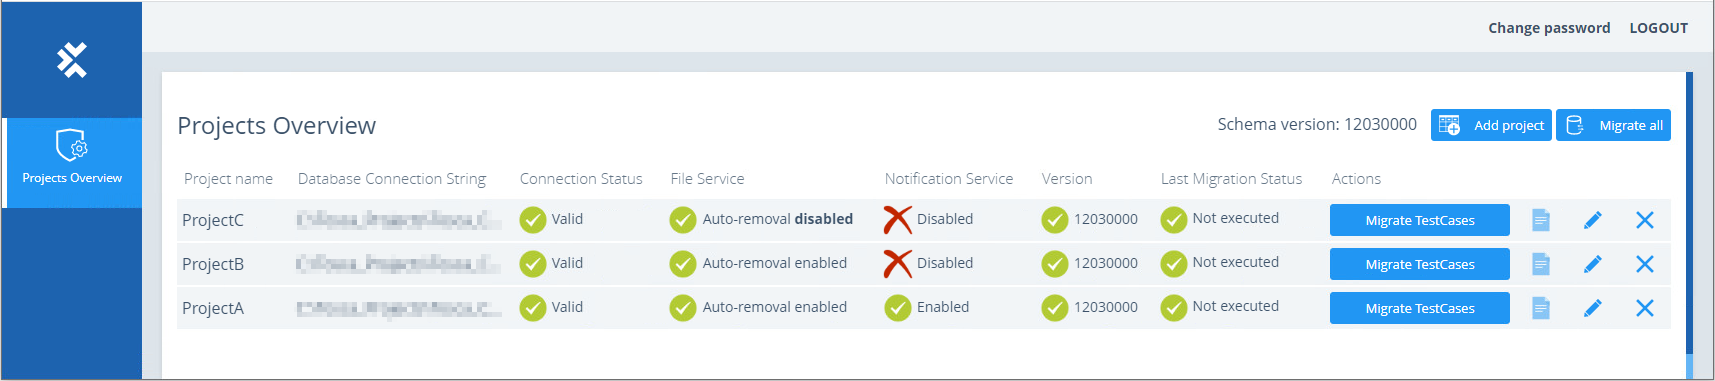
Task: Click the application logo in the sidebar
Action: point(72,60)
